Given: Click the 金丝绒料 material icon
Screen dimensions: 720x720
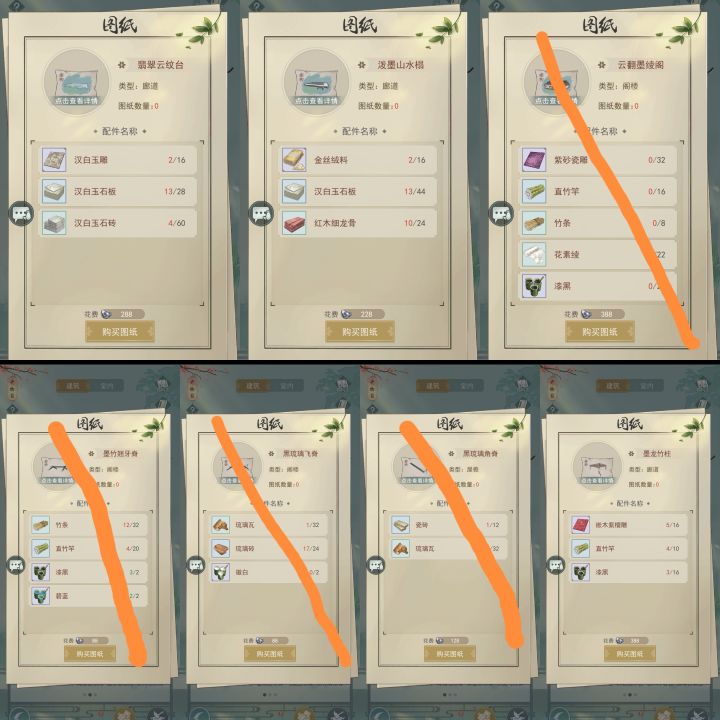Looking at the screenshot, I should click(294, 160).
